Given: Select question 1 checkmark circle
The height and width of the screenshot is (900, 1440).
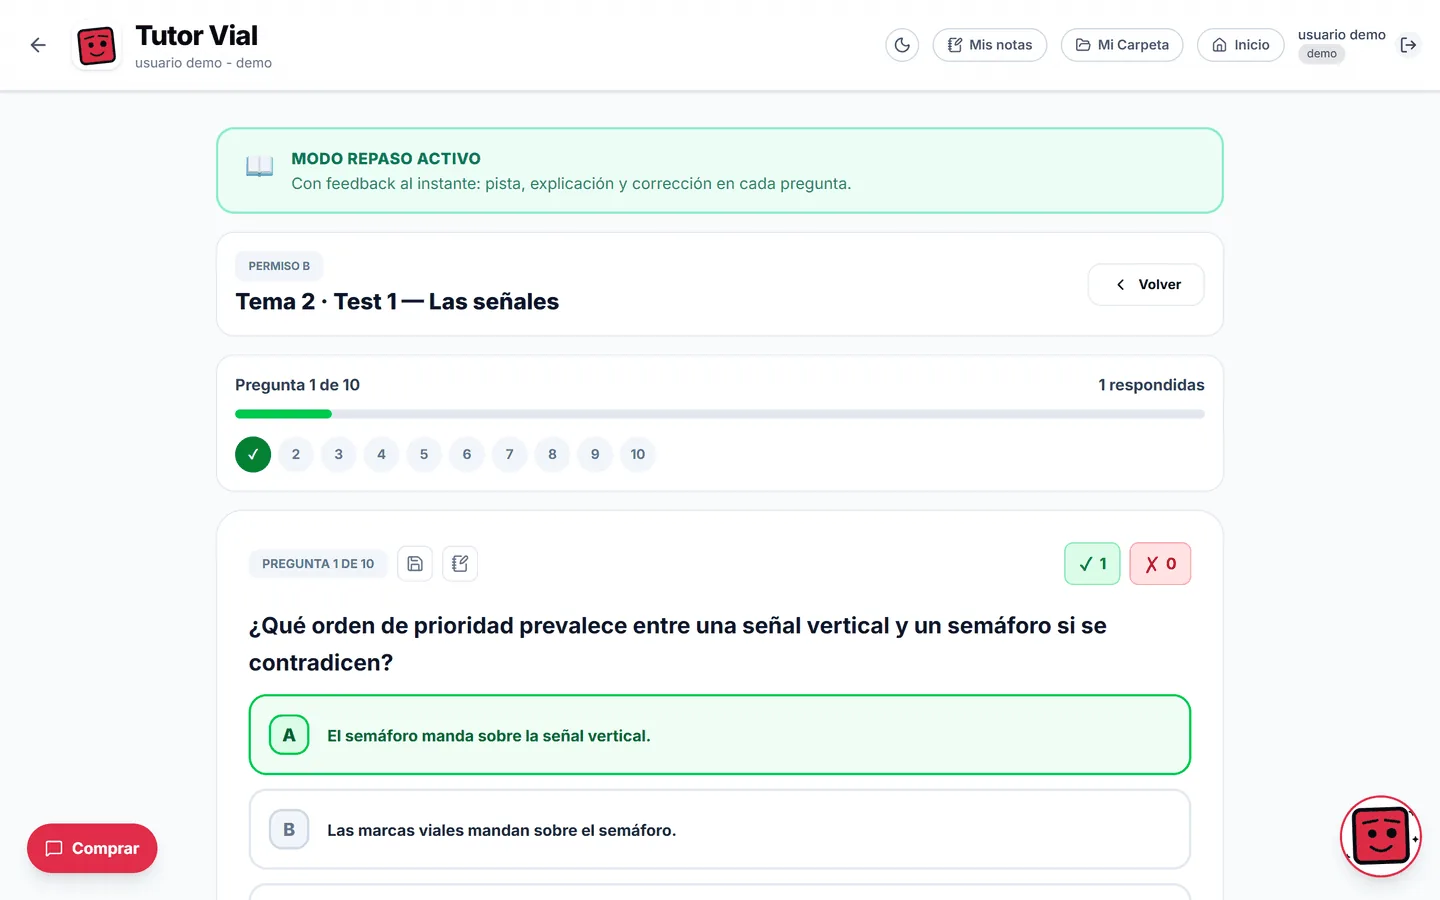Looking at the screenshot, I should click(253, 454).
